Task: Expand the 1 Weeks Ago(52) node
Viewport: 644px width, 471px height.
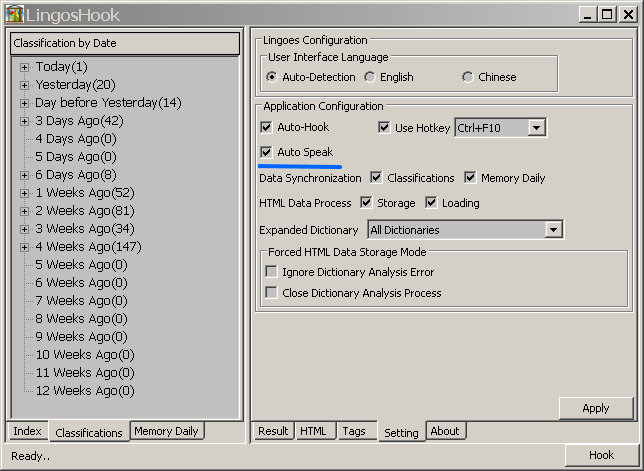Action: coord(24,193)
